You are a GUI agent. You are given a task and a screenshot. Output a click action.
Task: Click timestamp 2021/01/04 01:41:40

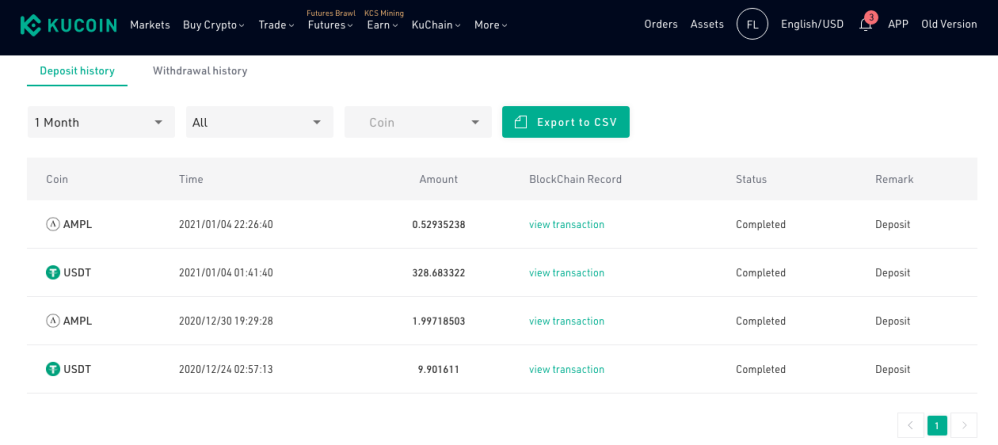226,272
